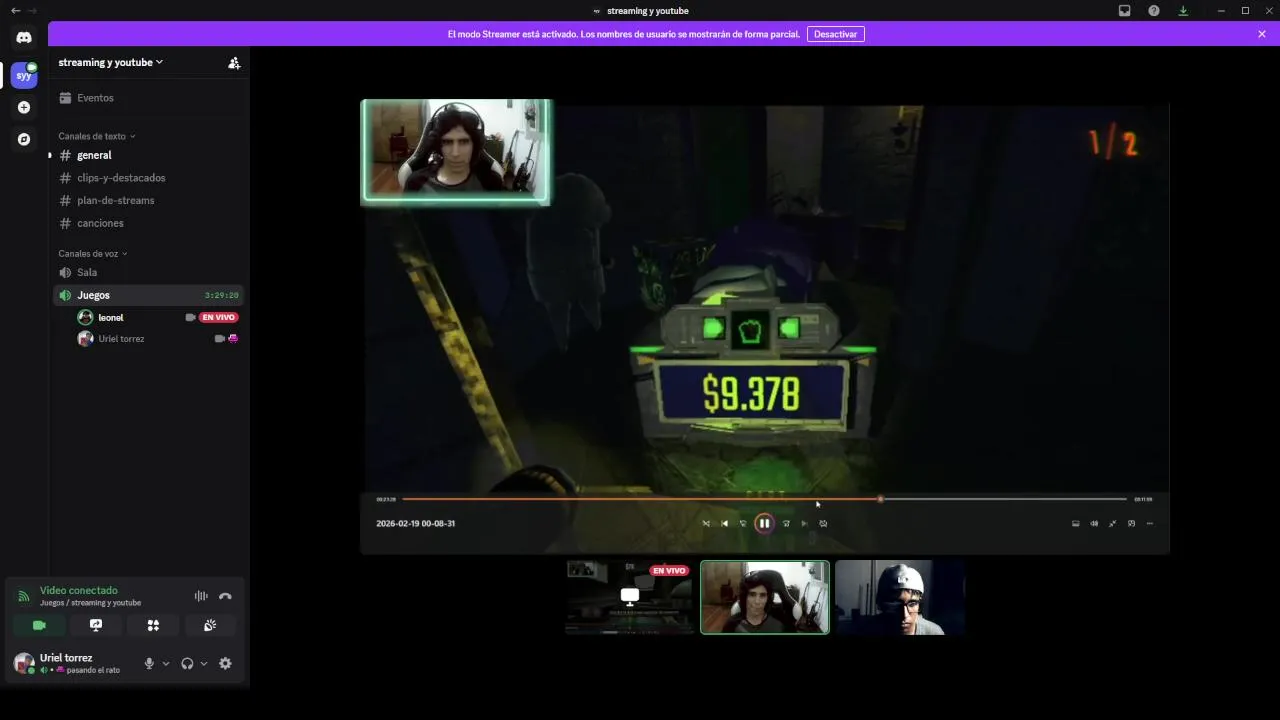
Task: Click the EN VIVO badge next to leonel
Action: [x=219, y=317]
